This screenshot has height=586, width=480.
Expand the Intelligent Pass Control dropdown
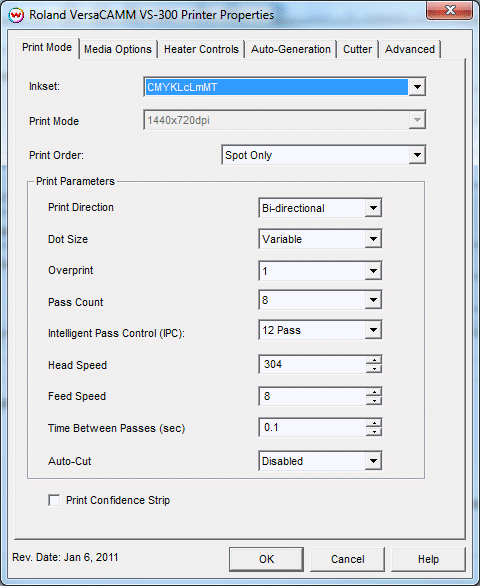373,330
